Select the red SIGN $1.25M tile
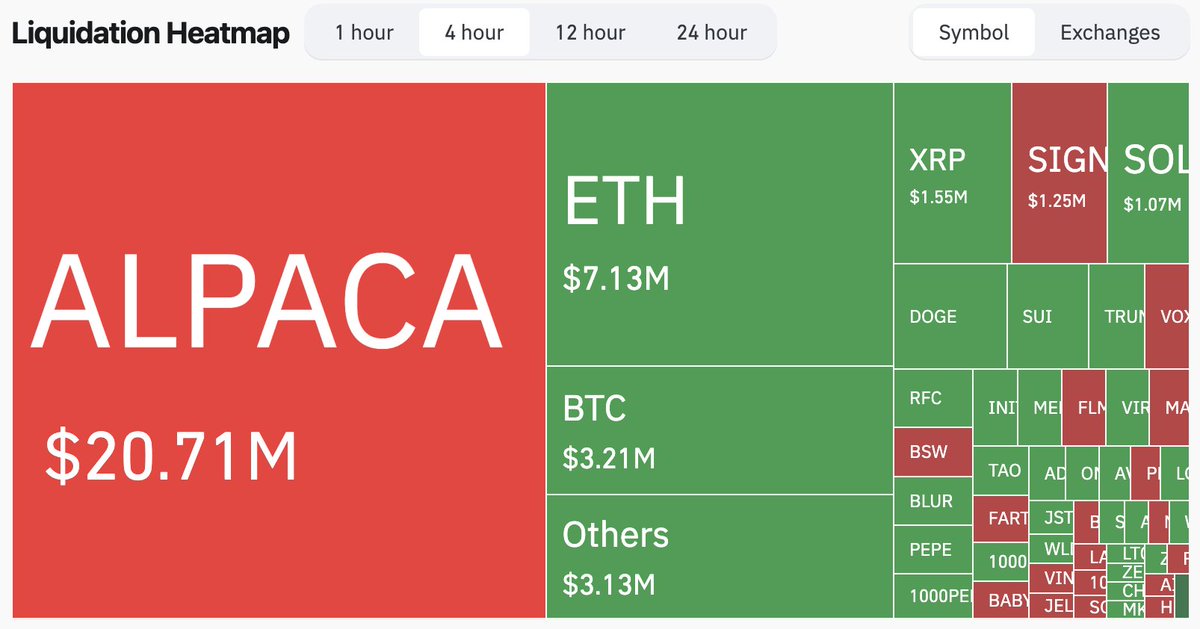The height and width of the screenshot is (629, 1200). pos(1059,173)
